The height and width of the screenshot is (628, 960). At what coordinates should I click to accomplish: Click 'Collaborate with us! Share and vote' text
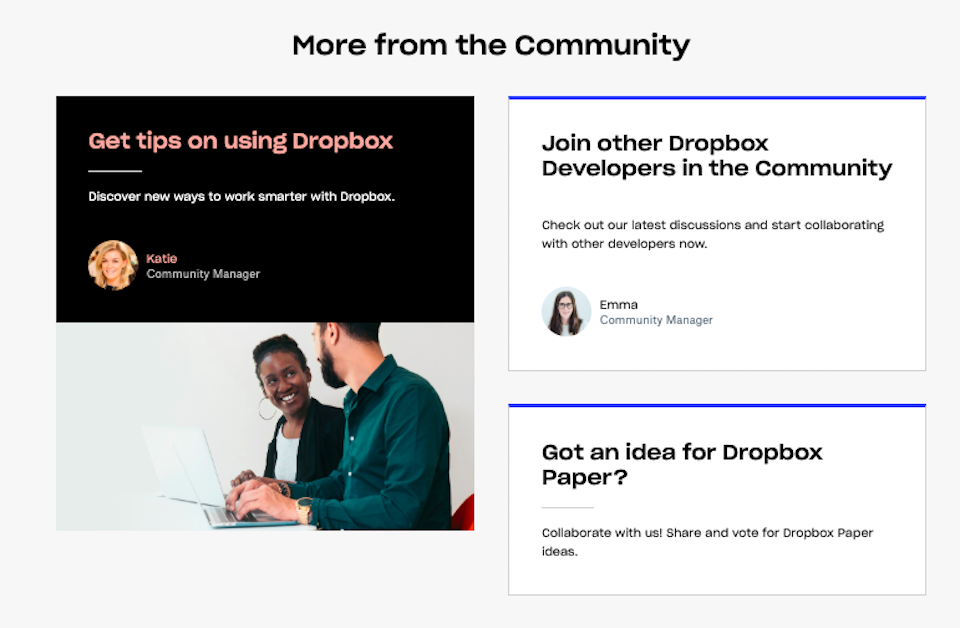707,542
